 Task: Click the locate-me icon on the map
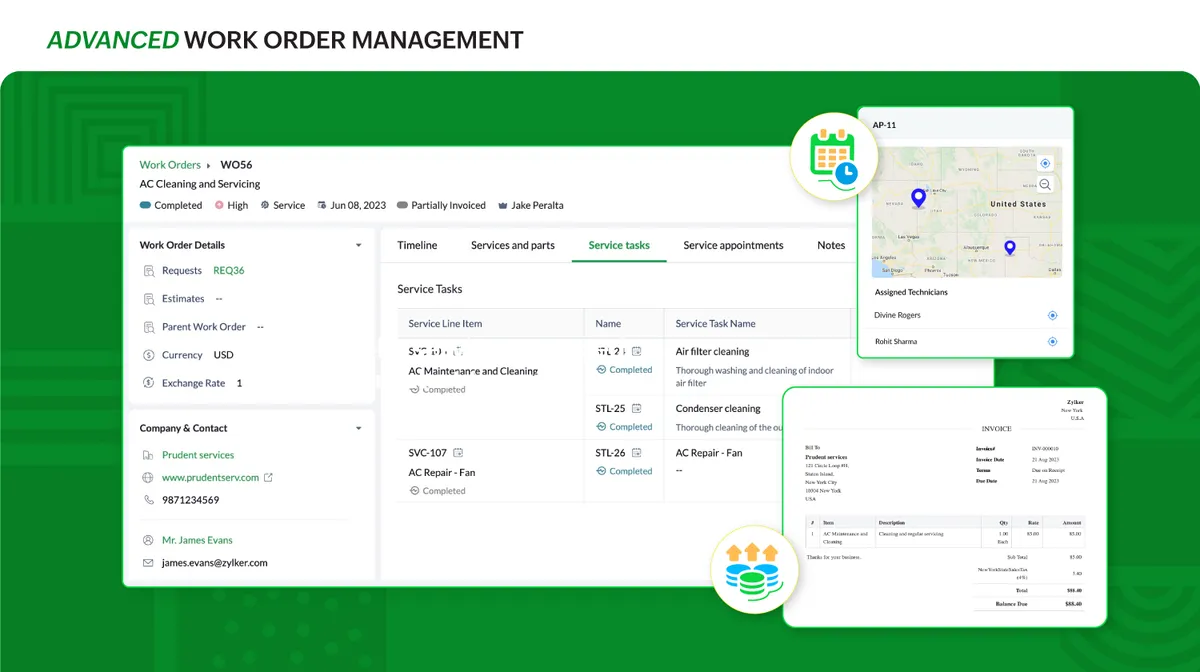coord(1045,163)
